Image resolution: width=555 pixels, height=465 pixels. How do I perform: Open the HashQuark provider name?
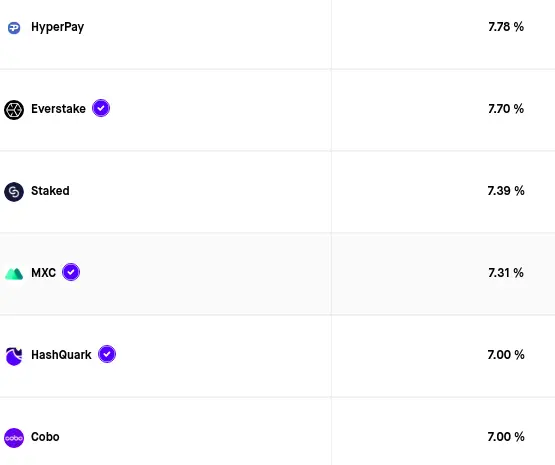click(x=61, y=355)
